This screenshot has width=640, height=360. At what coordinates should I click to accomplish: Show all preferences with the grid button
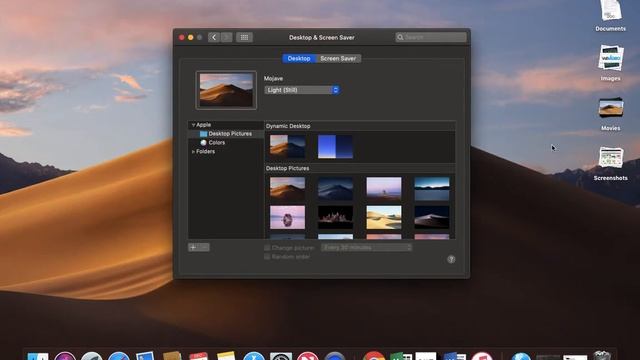coord(244,37)
